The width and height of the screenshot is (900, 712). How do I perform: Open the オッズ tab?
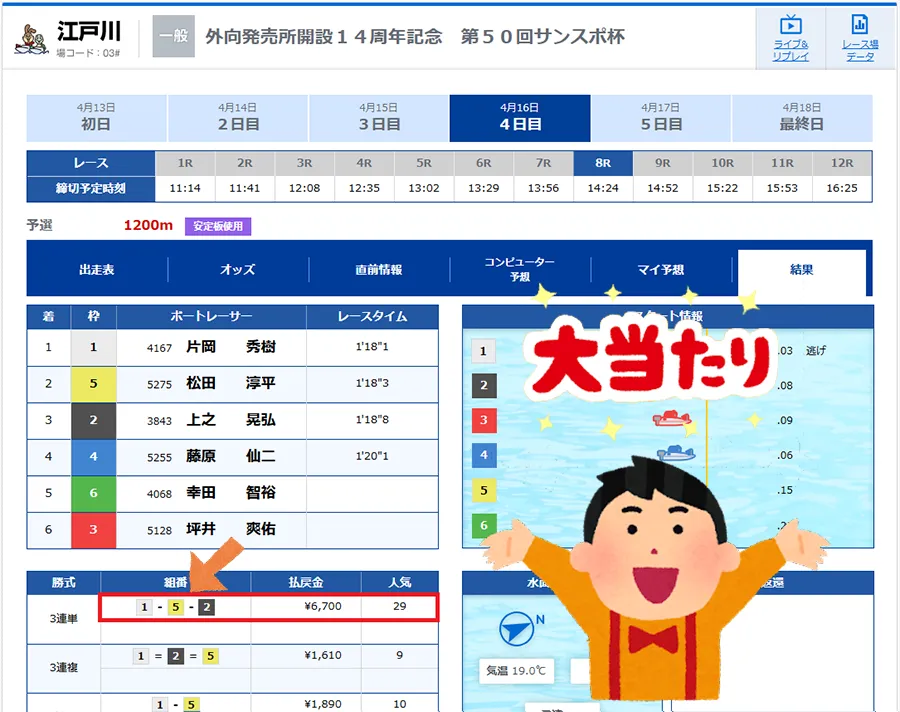[x=238, y=270]
